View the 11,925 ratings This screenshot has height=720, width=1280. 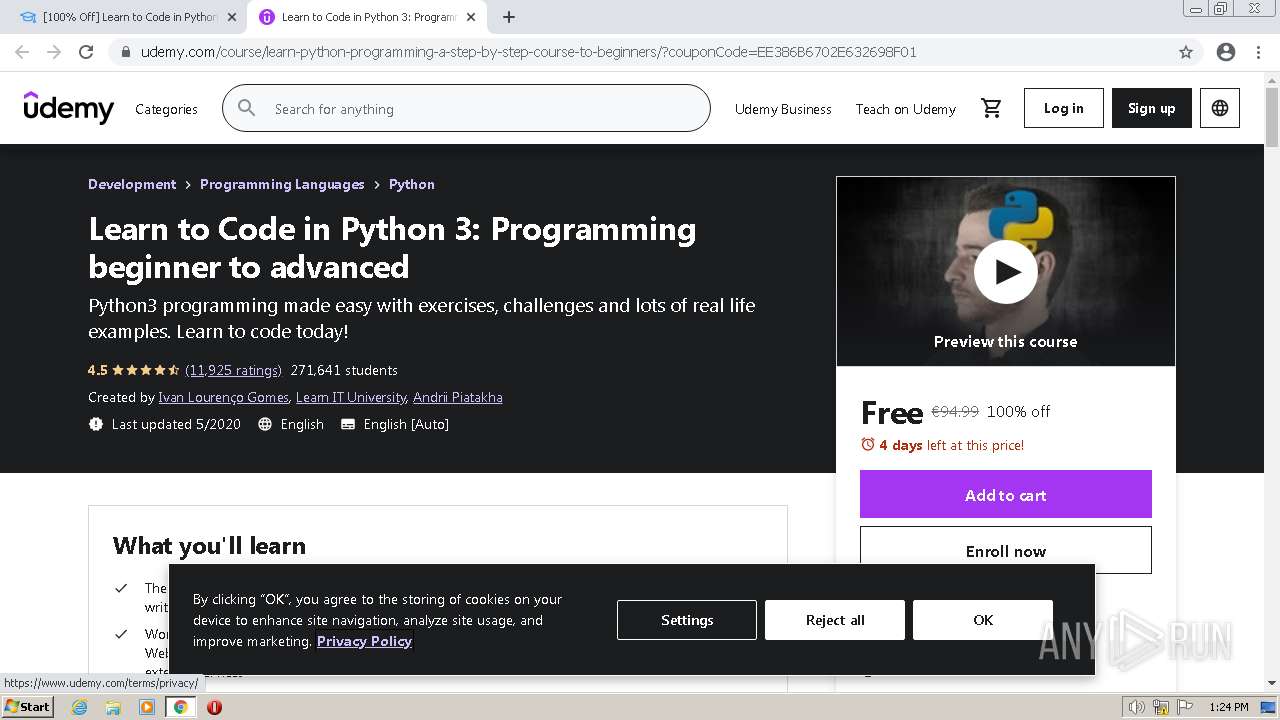click(x=233, y=370)
